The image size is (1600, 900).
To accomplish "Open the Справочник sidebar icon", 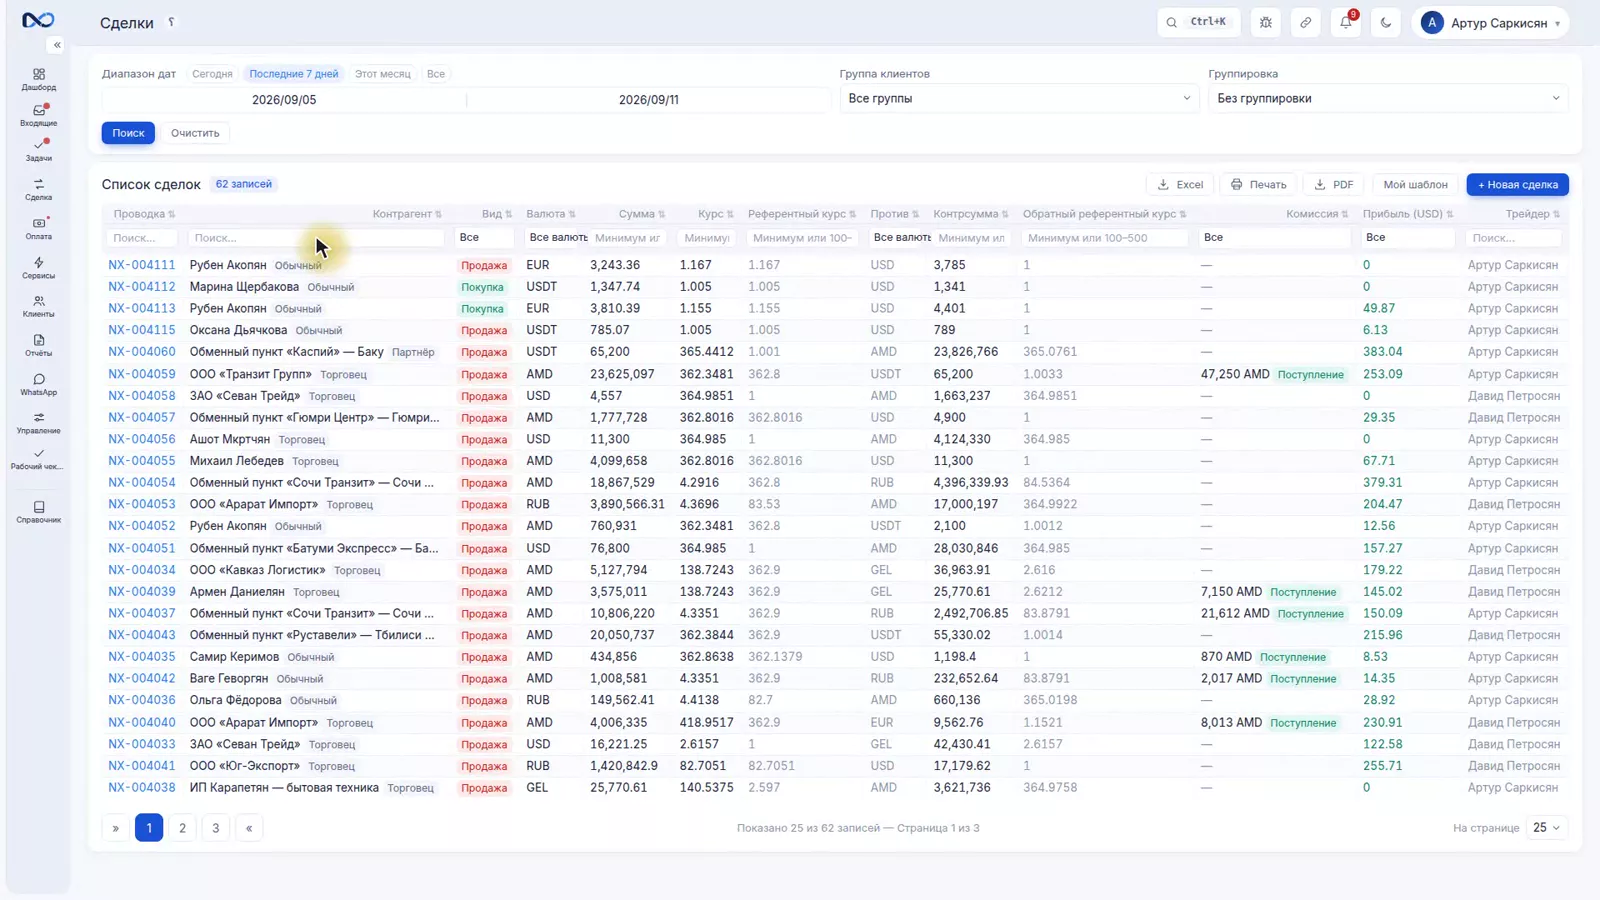I will pyautogui.click(x=38, y=512).
